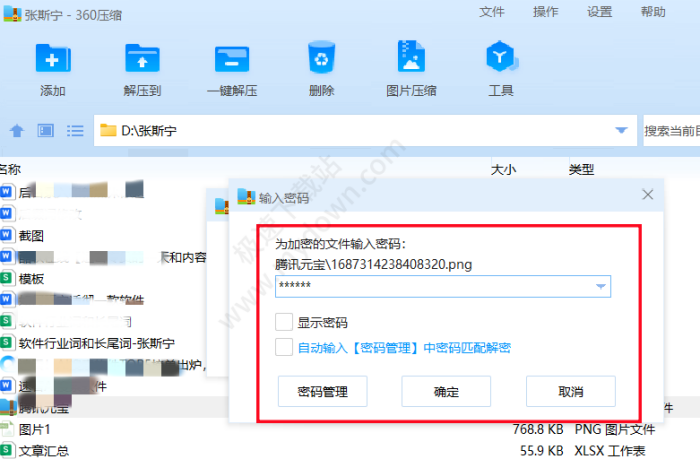Click icon of 软件行业词和长尾词-张斯宁 file

6,342
